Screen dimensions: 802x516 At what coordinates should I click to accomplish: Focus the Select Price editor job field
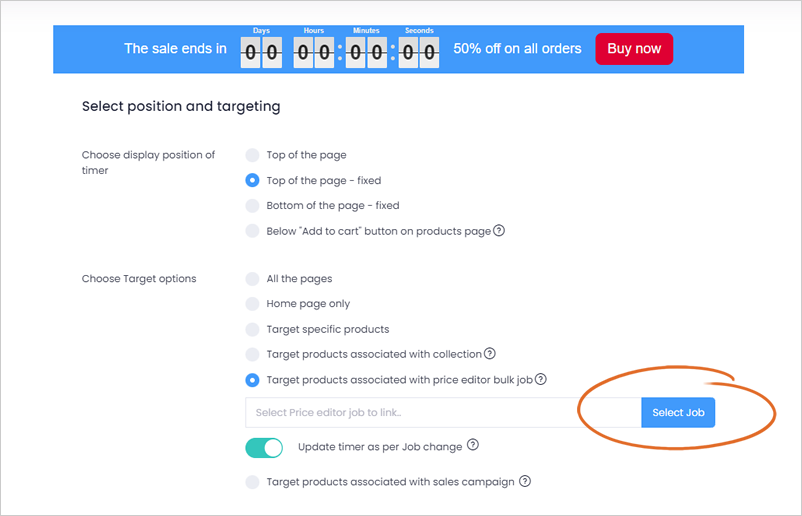click(x=443, y=413)
